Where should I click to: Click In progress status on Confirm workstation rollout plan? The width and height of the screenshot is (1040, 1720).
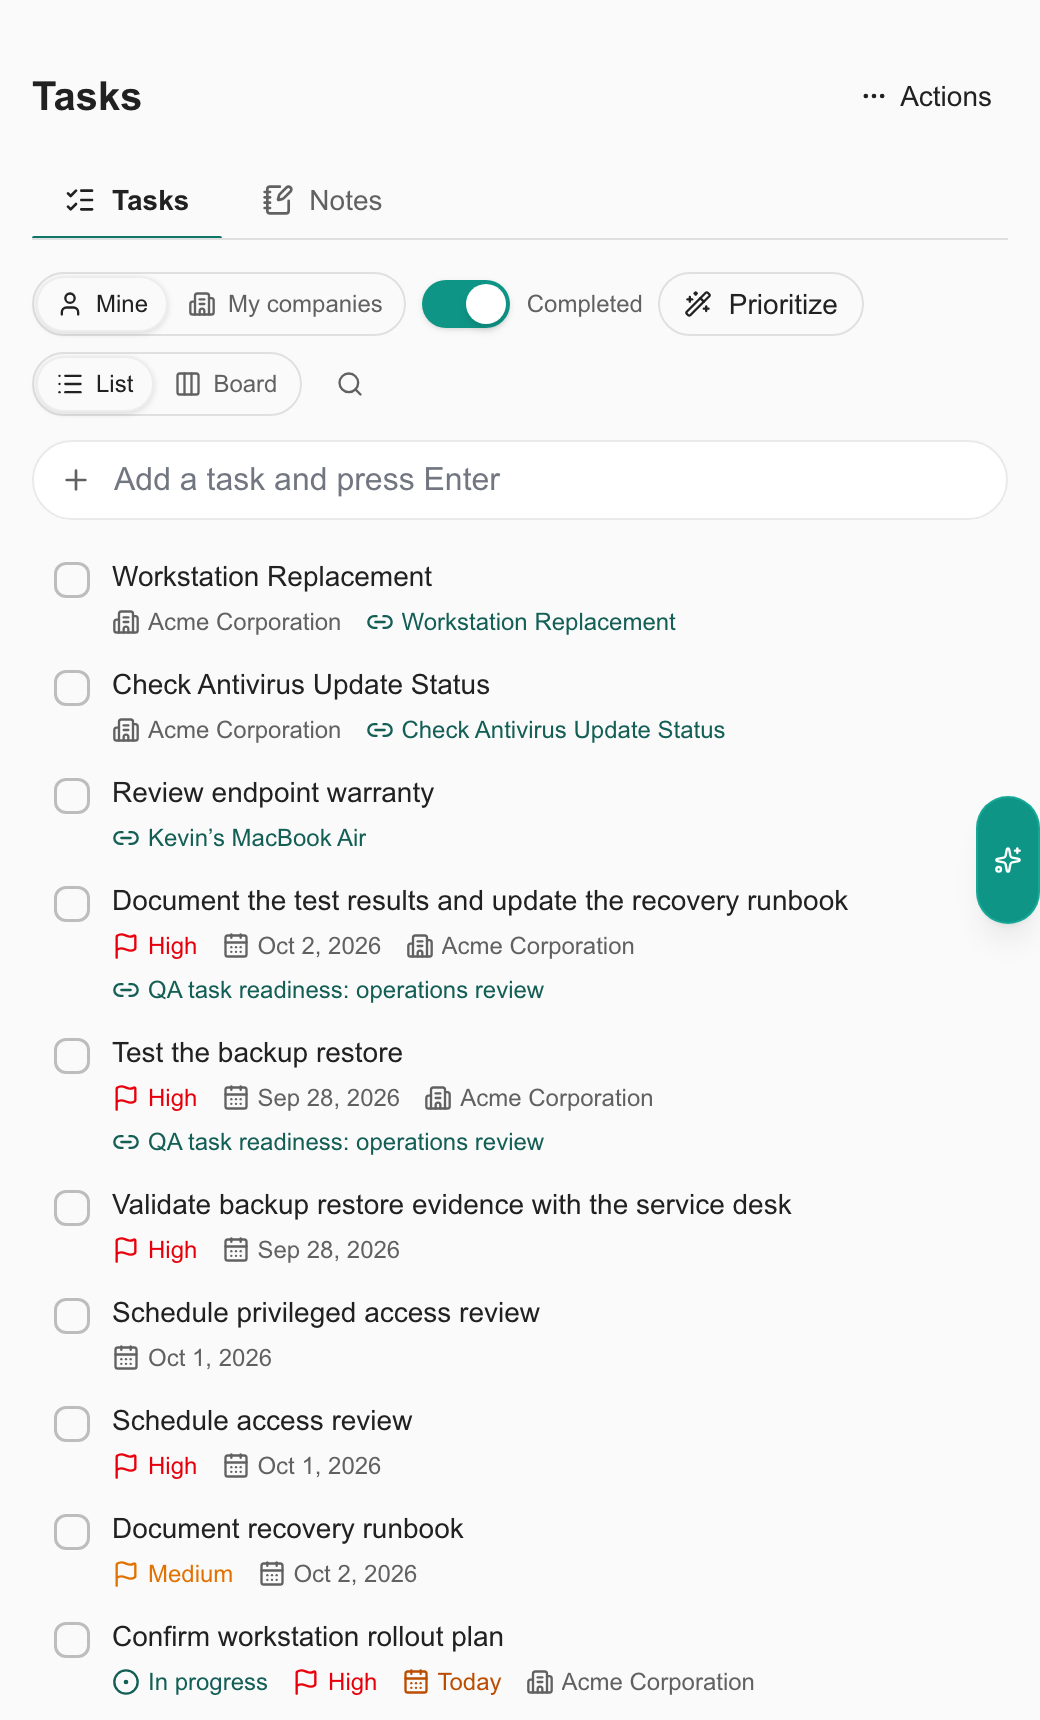click(x=190, y=1682)
